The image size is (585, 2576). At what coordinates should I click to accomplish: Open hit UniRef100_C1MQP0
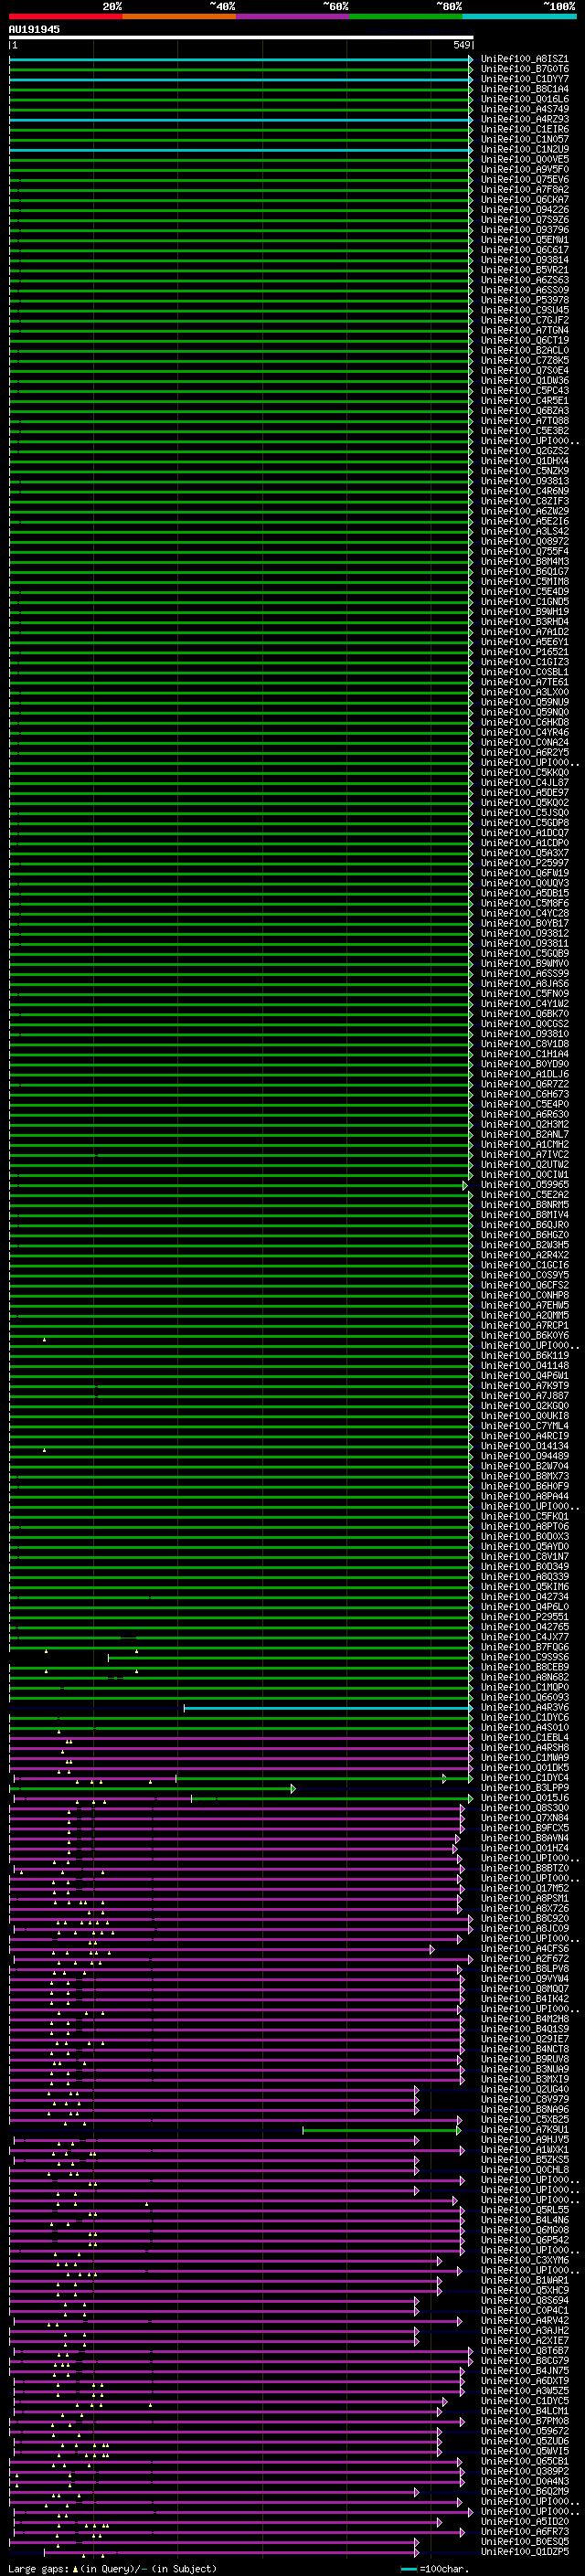pyautogui.click(x=524, y=1687)
